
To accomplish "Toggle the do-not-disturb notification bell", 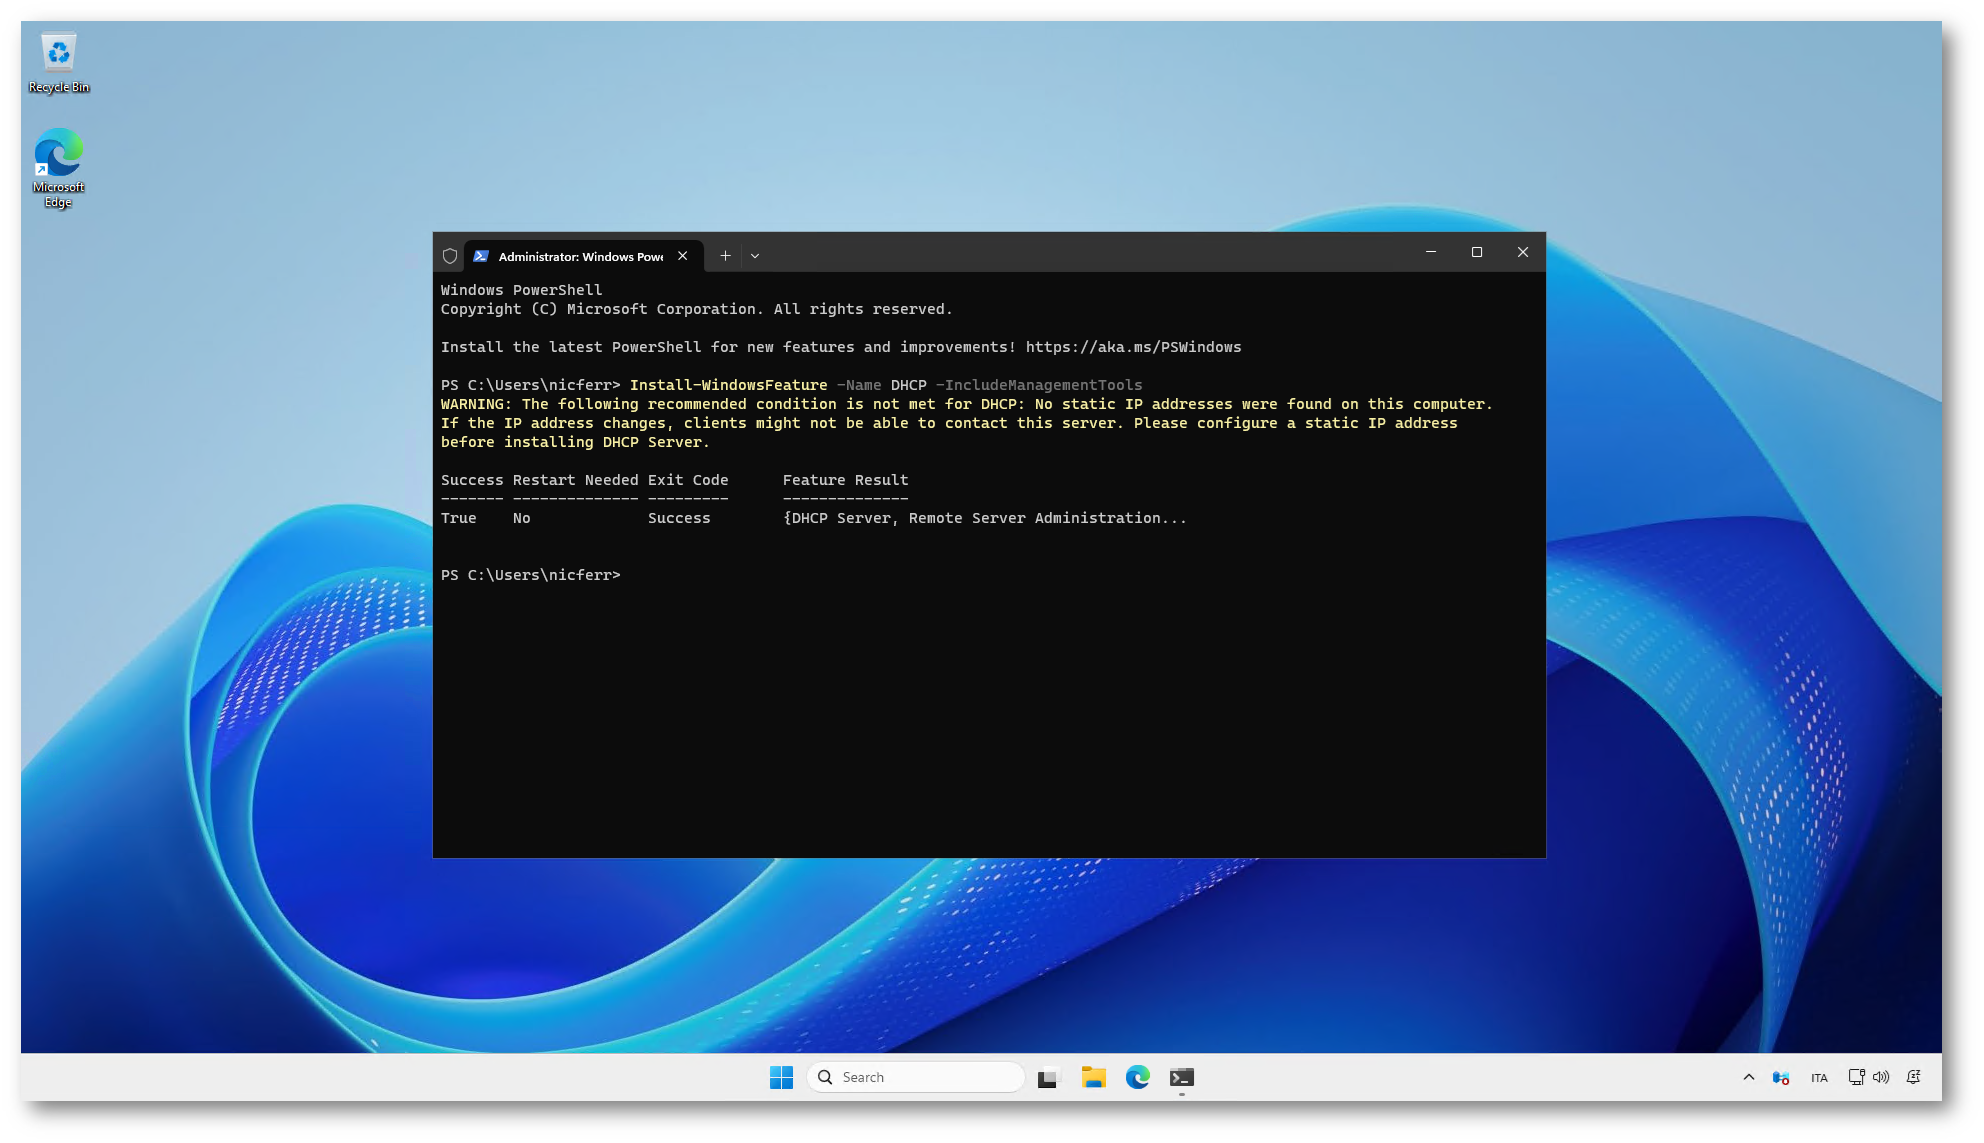I will coord(1914,1077).
